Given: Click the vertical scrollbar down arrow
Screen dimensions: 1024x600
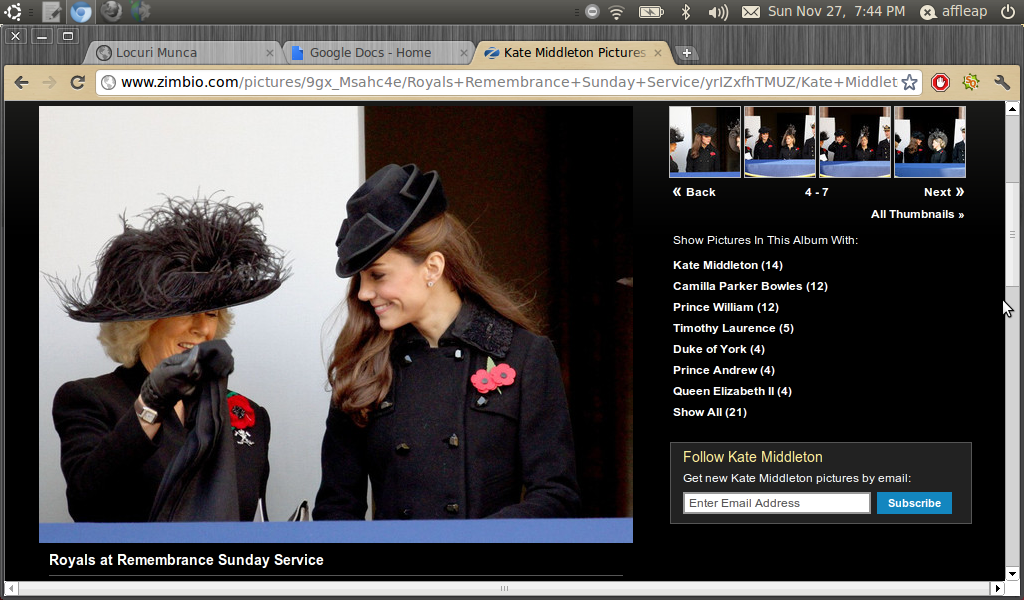Looking at the screenshot, I should (1012, 574).
